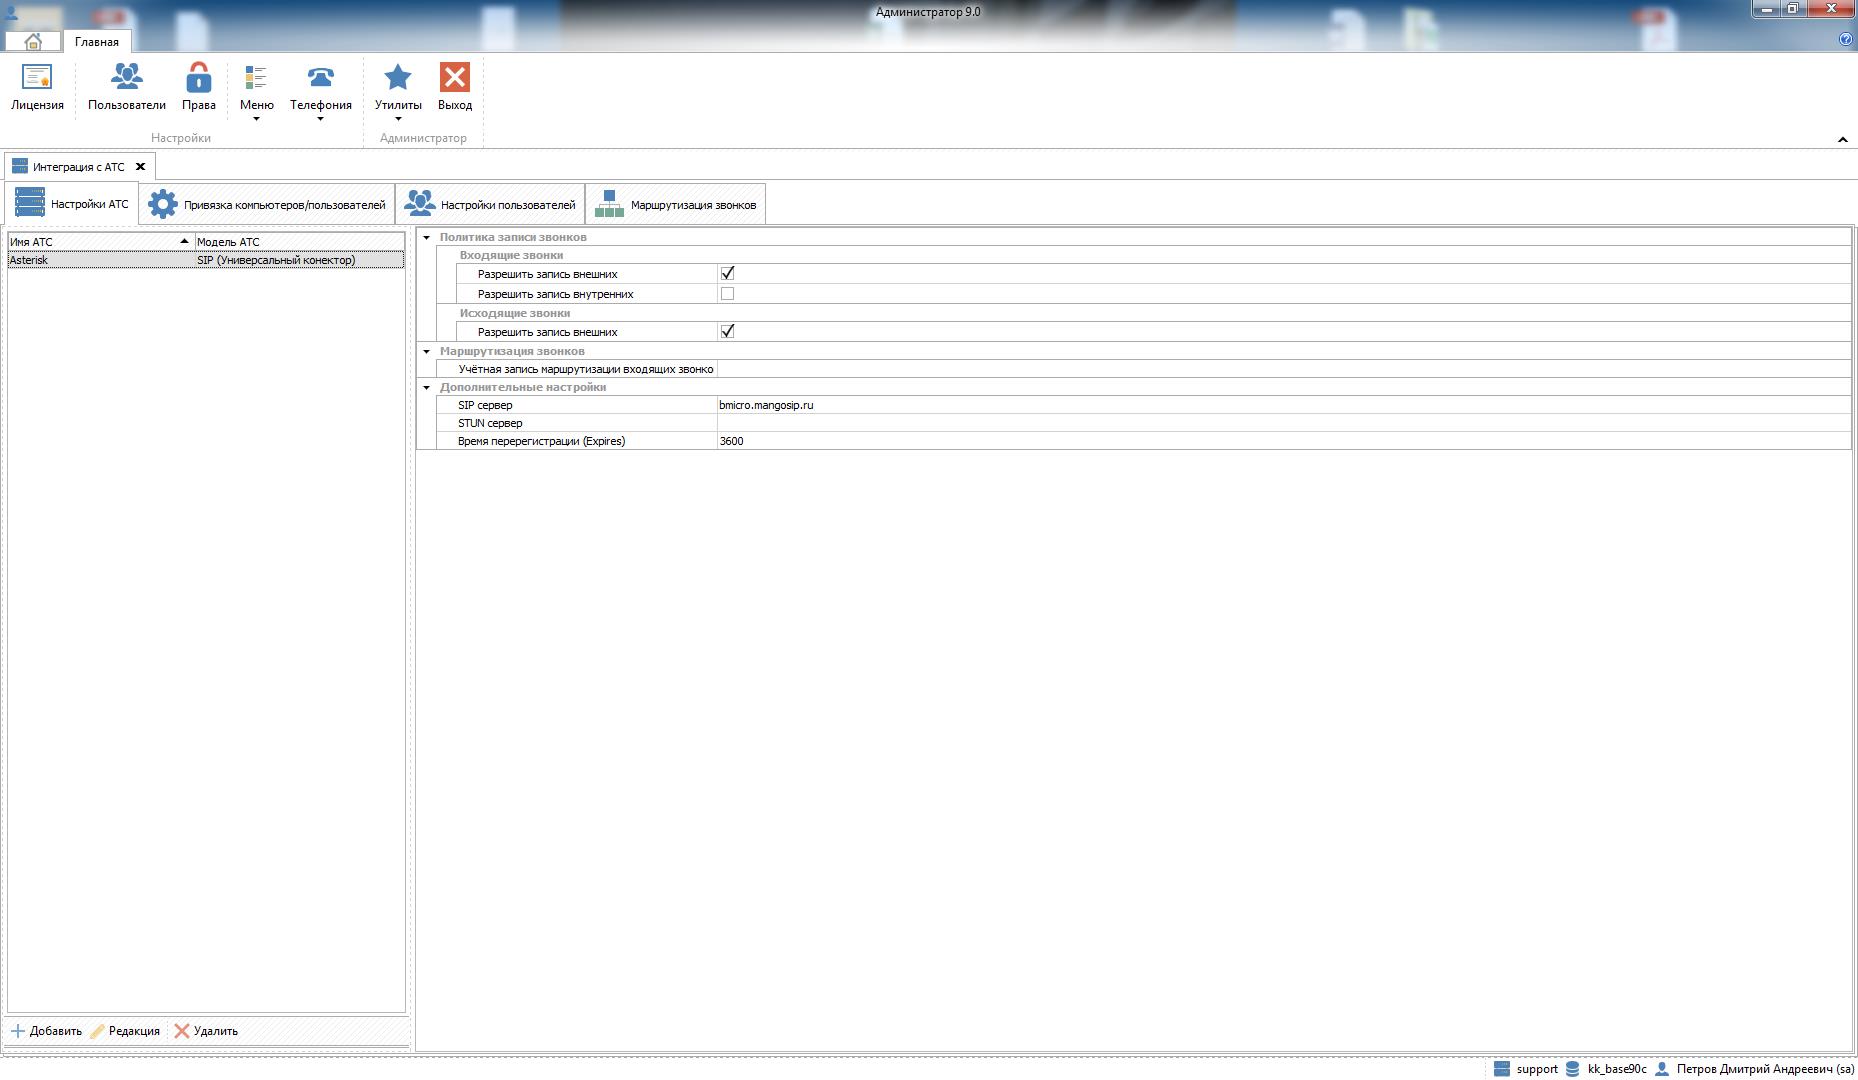
Task: Click Учётная запись маршрутизации value field
Action: pyautogui.click(x=1283, y=369)
